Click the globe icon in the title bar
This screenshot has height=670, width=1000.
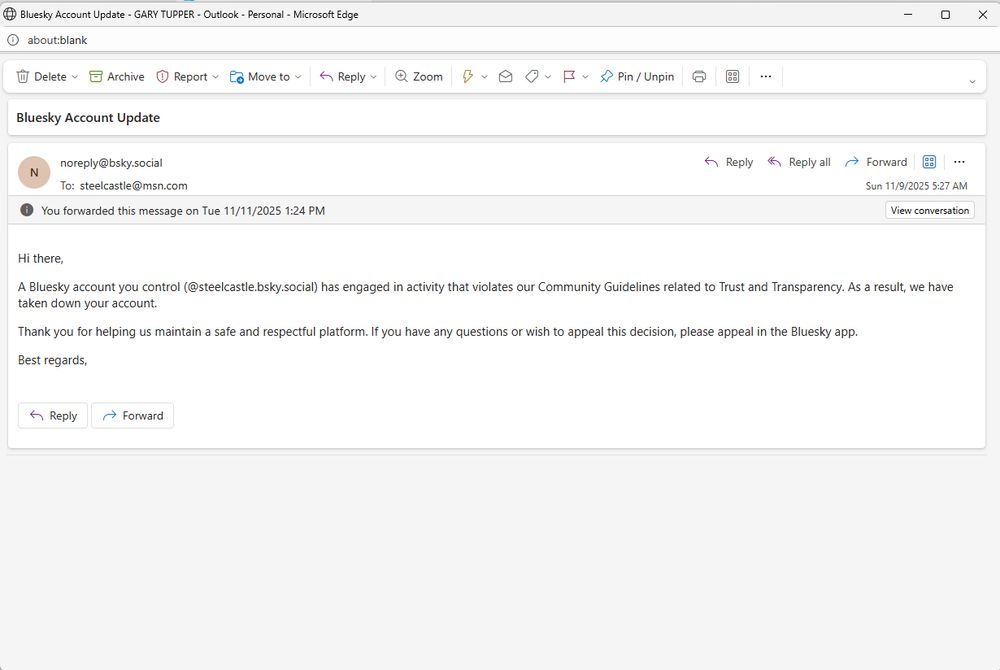[10, 14]
